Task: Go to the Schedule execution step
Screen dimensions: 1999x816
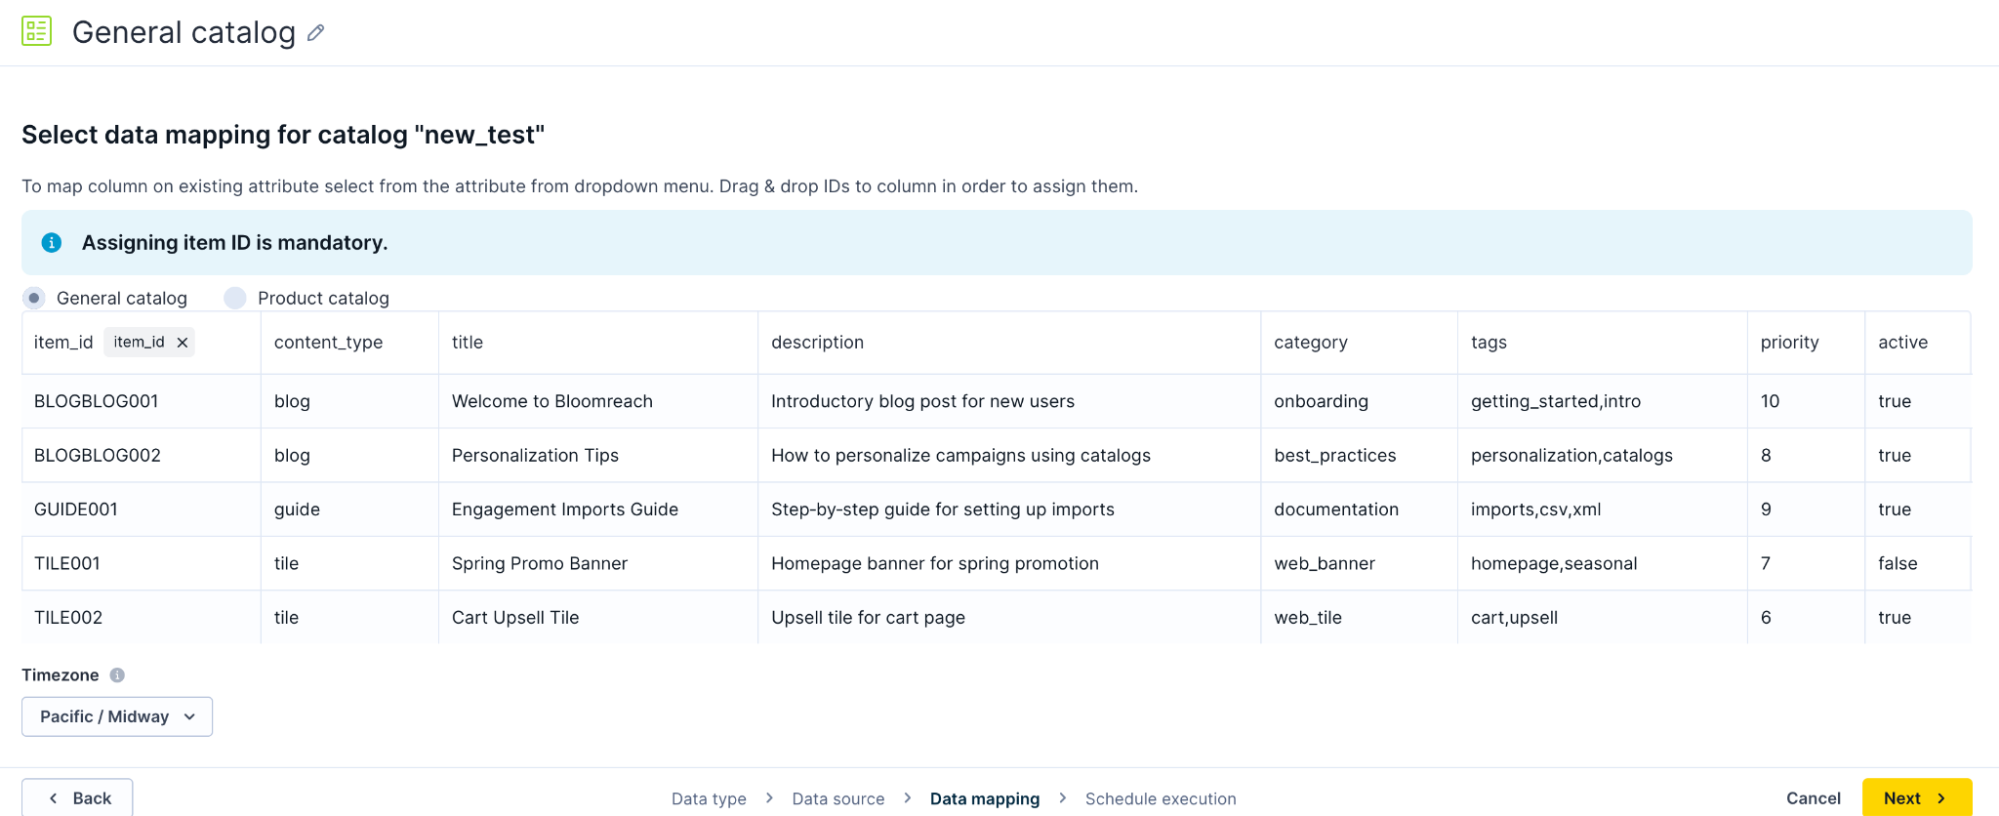Action: [x=1160, y=799]
